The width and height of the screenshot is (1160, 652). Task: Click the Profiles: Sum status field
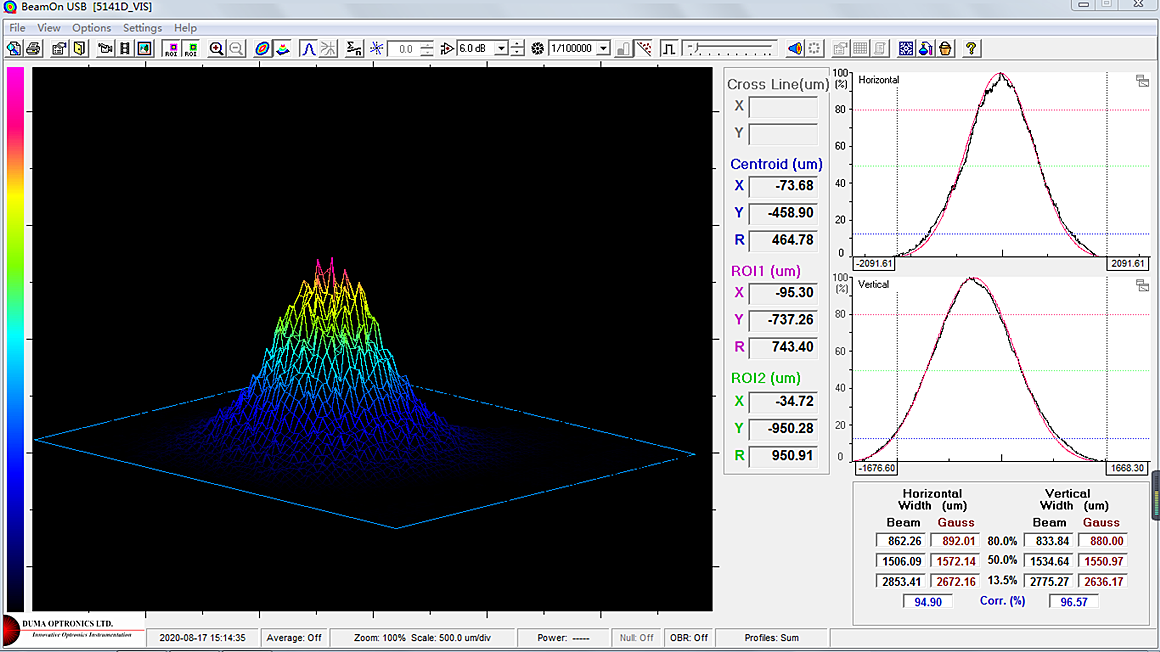771,637
